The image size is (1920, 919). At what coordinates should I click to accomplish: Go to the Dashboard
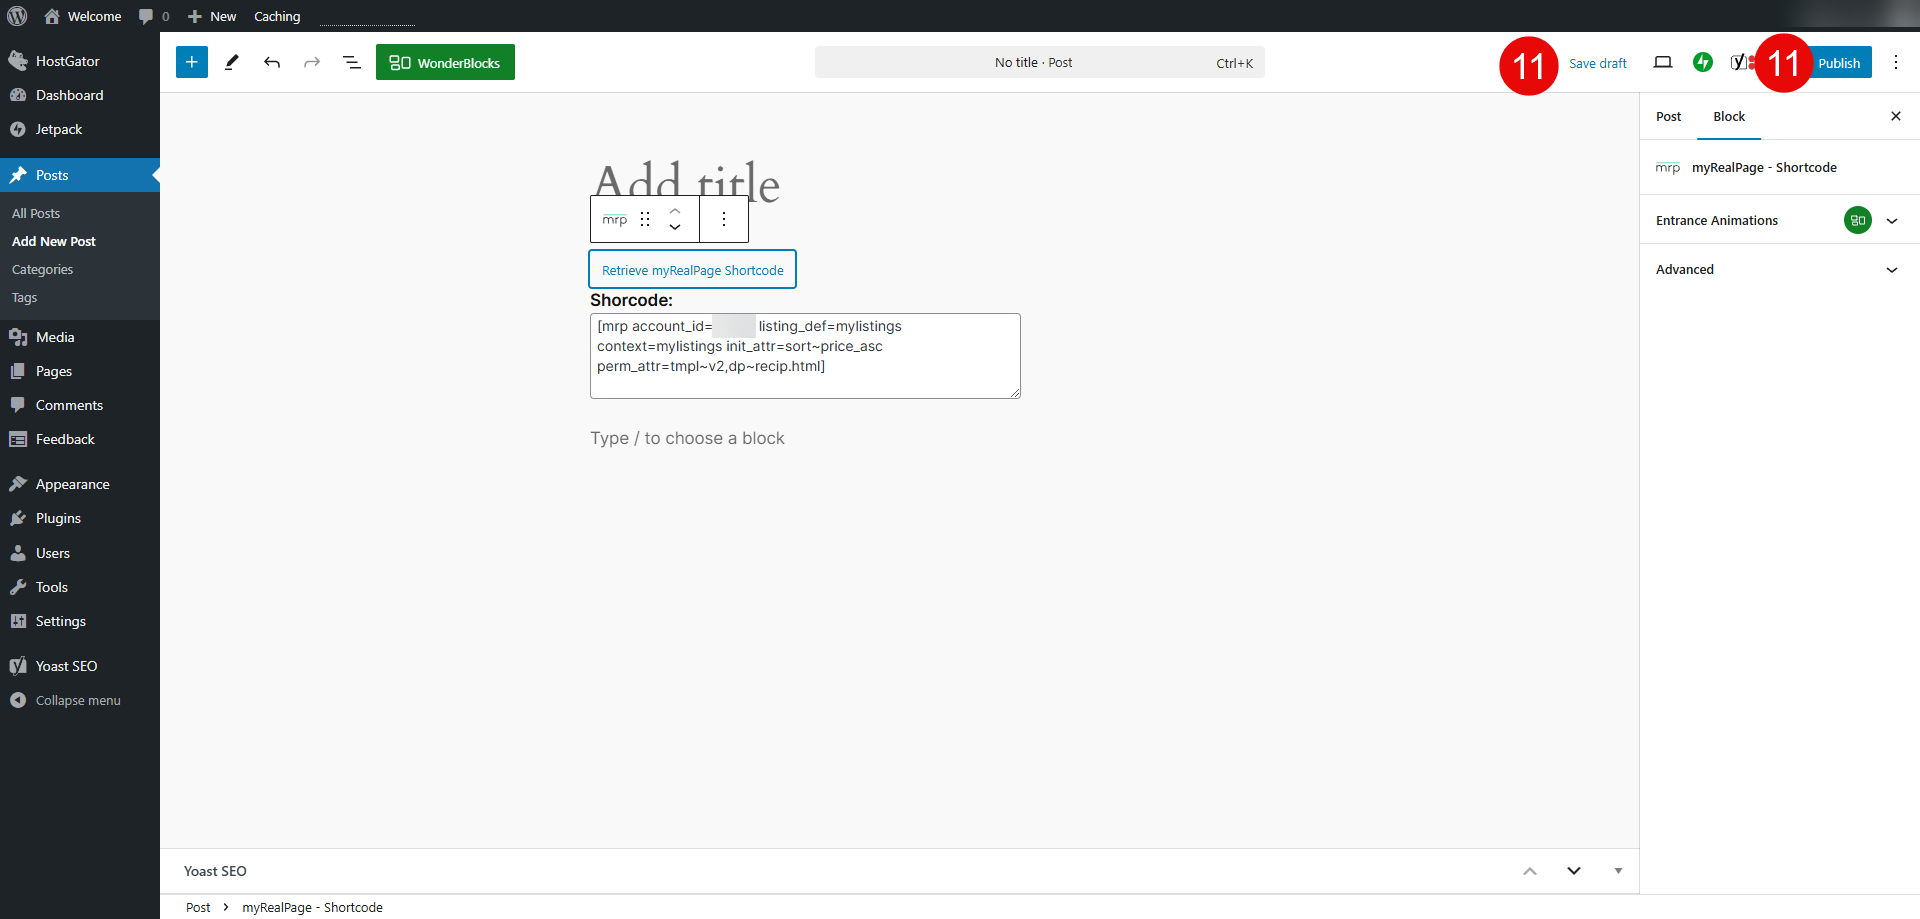(x=80, y=95)
